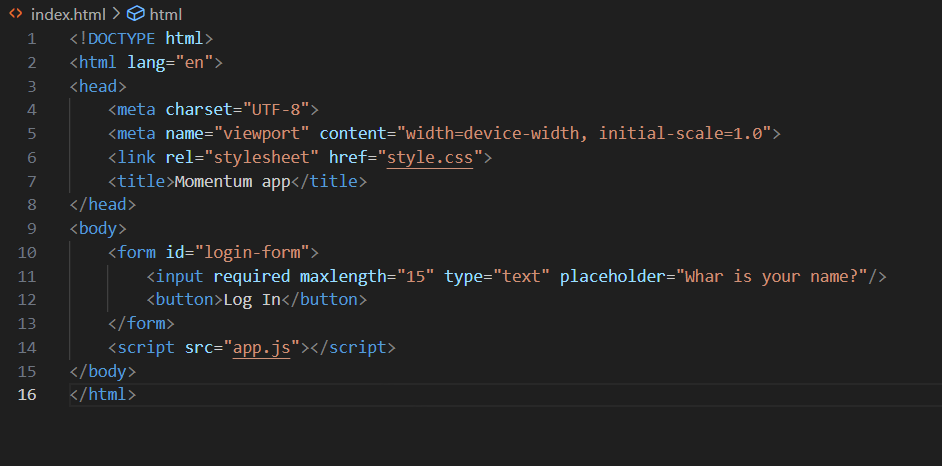The image size is (942, 466).
Task: Expand the breadcrumb chevron after index.html
Action: tap(116, 13)
